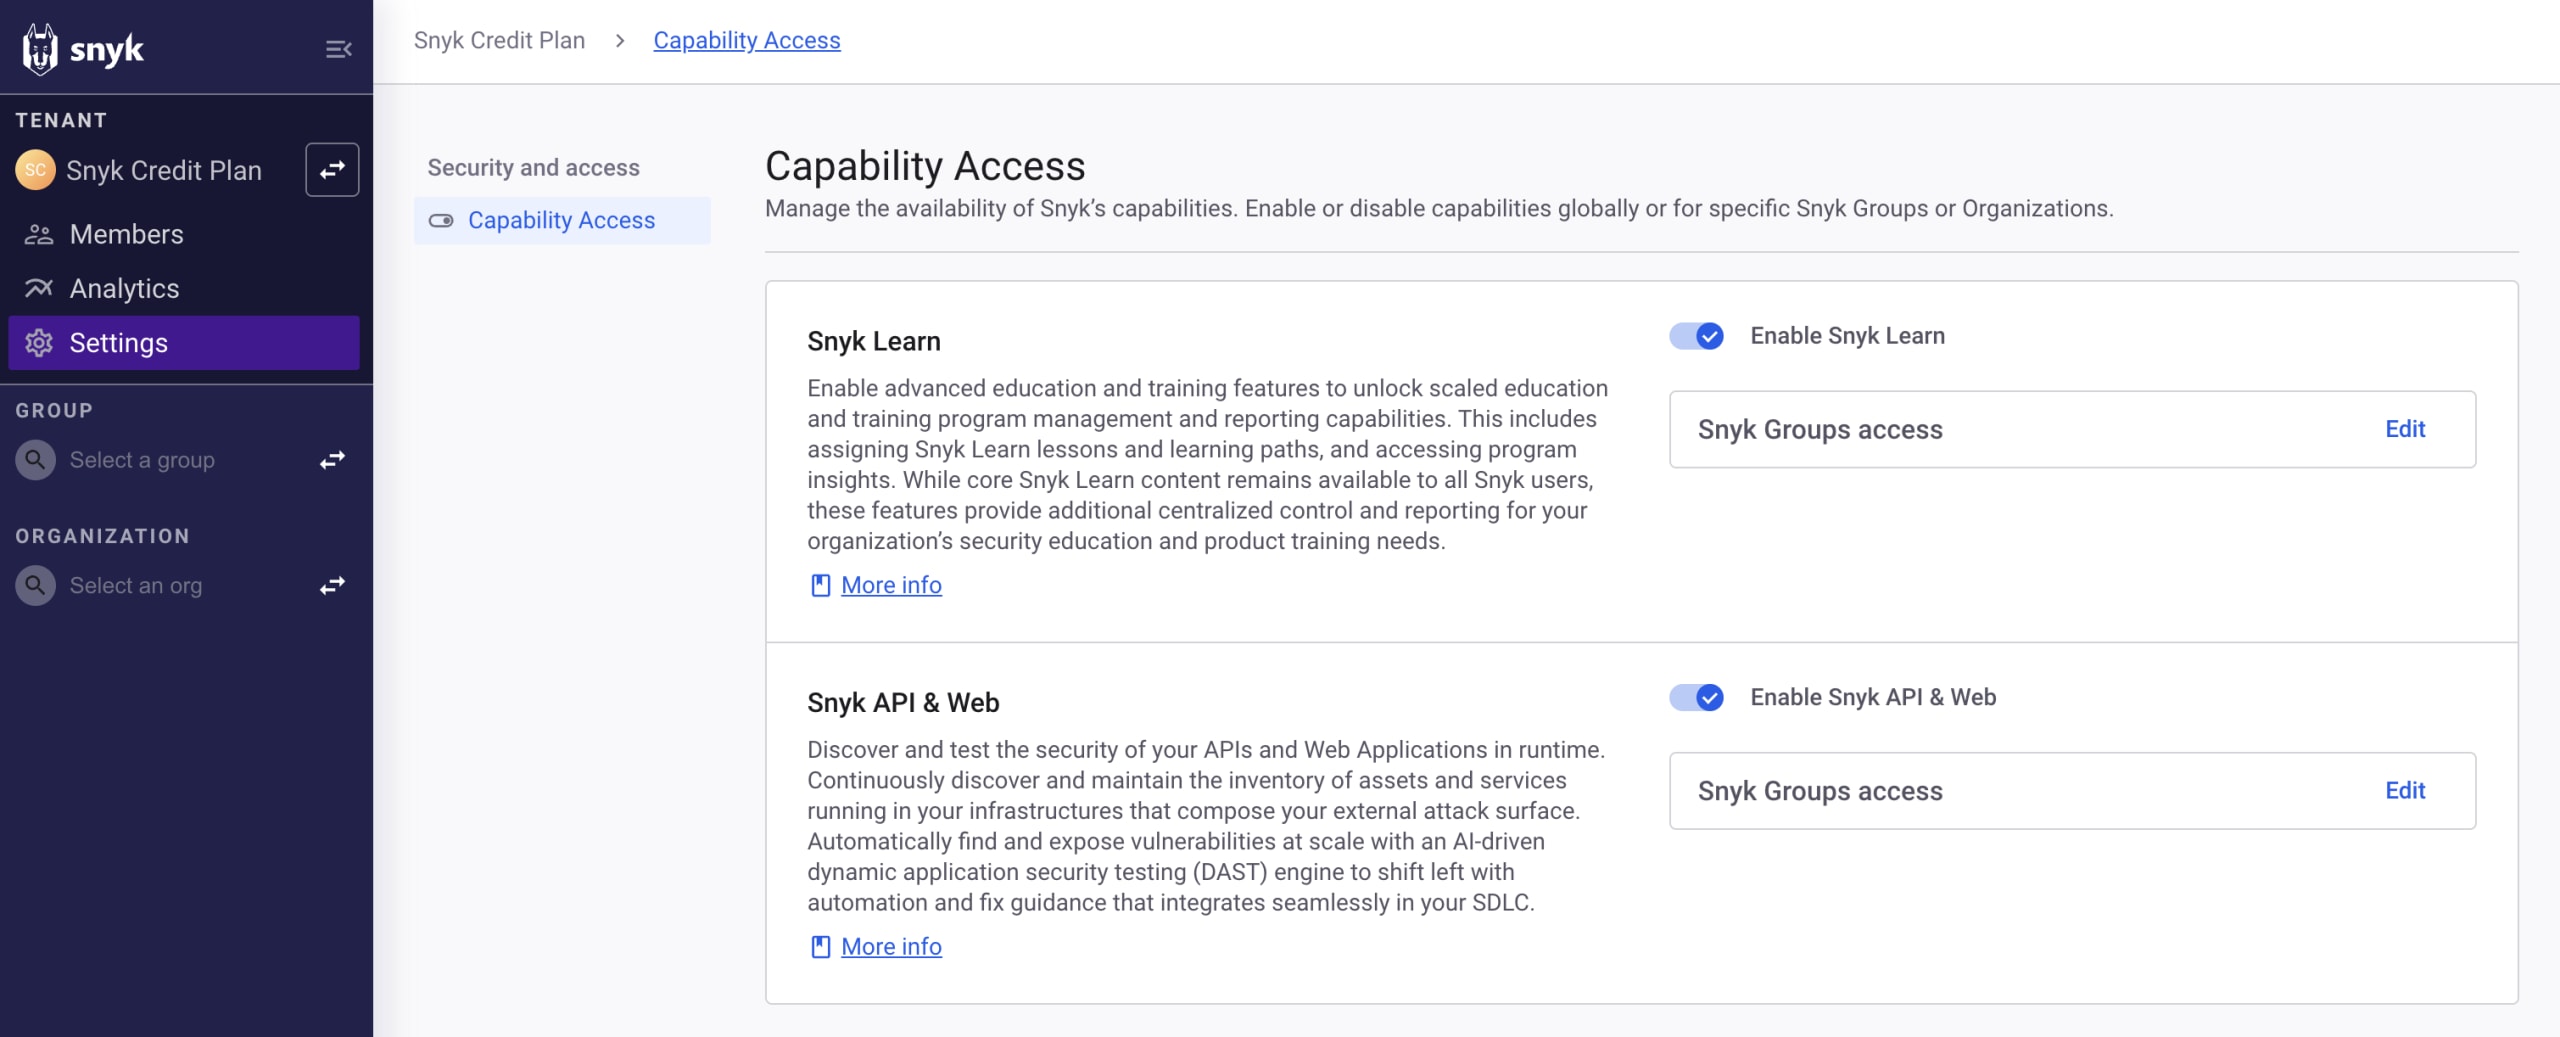The width and height of the screenshot is (2560, 1037).
Task: Click the SC tenant avatar
Action: coord(35,170)
